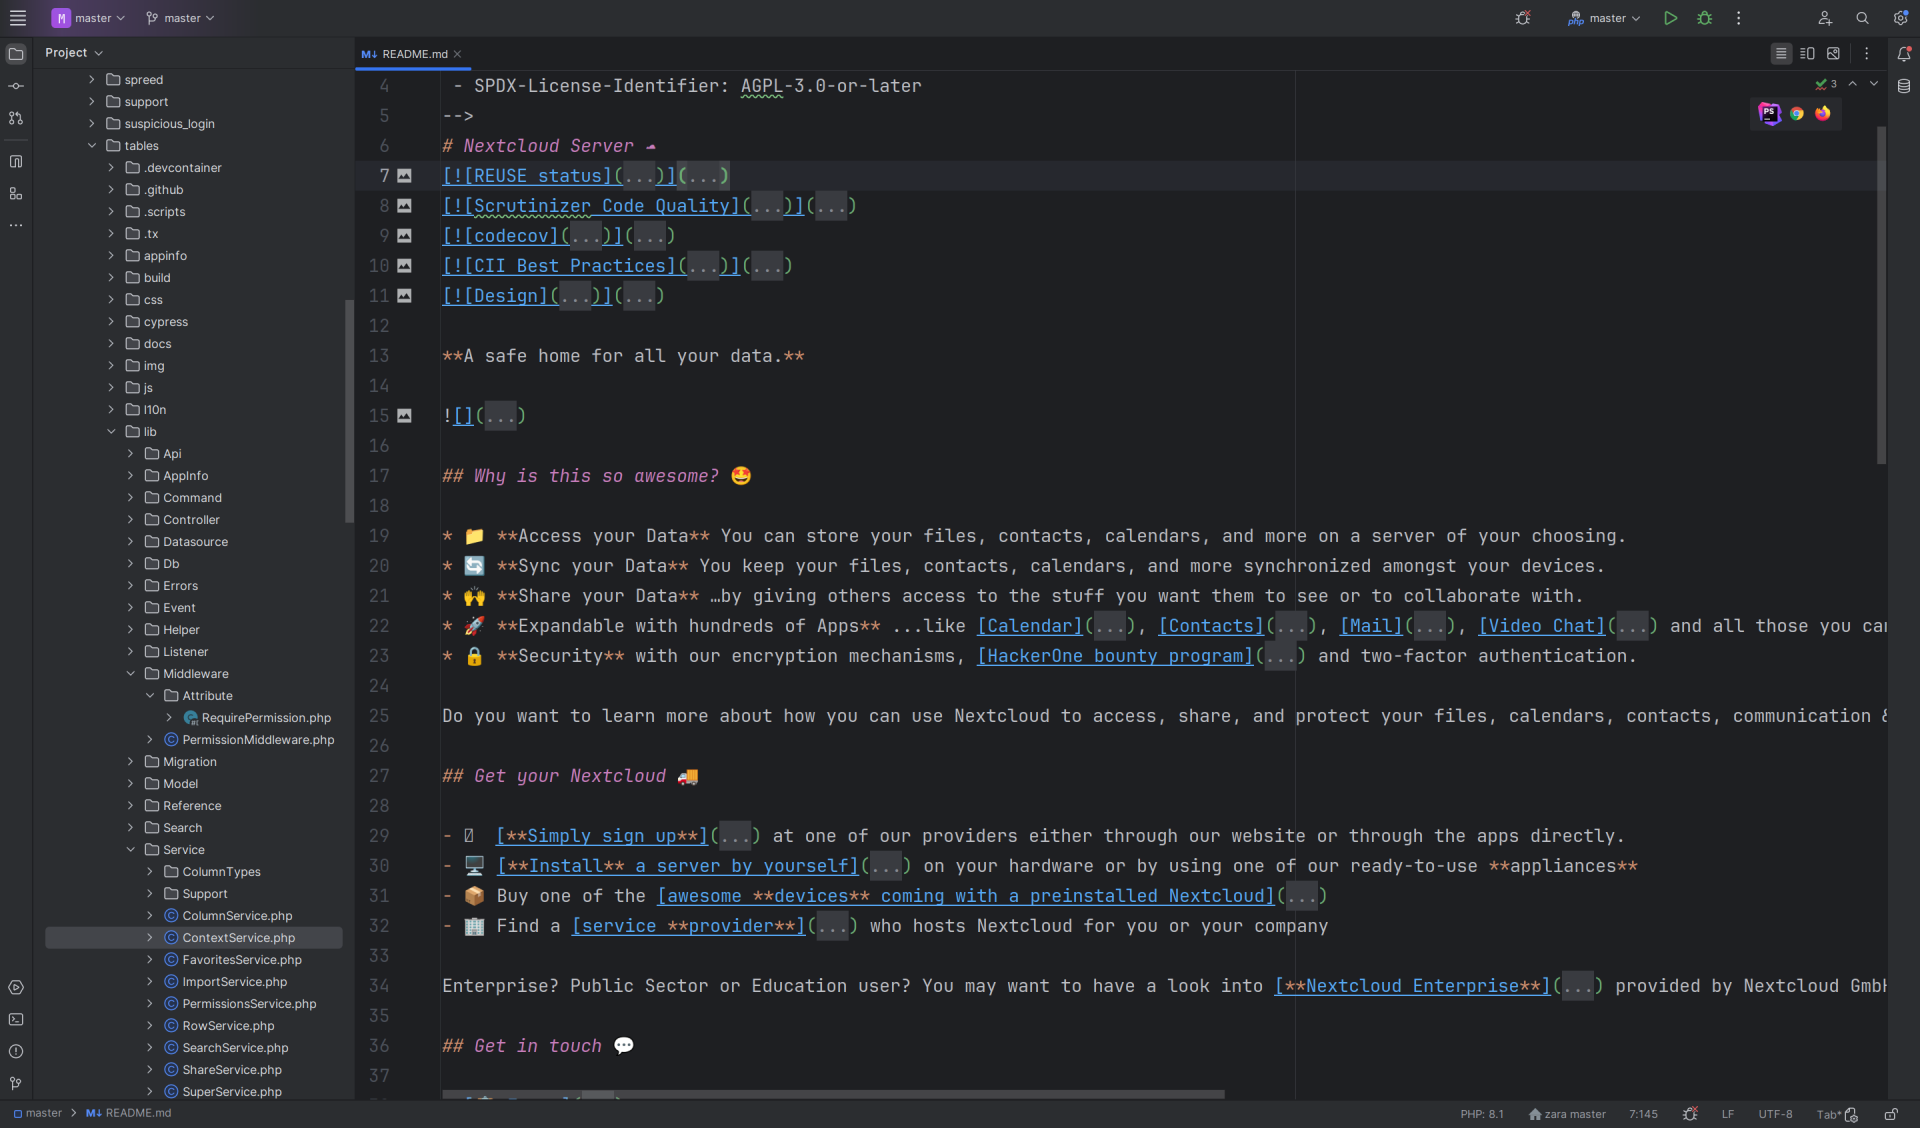Viewport: 1920px width, 1128px height.
Task: Open the Commit tool window
Action: (16, 86)
